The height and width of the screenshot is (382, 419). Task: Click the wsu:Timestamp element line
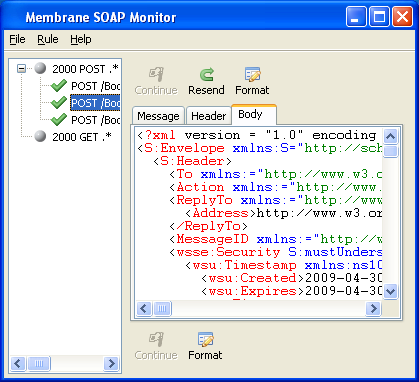283,265
